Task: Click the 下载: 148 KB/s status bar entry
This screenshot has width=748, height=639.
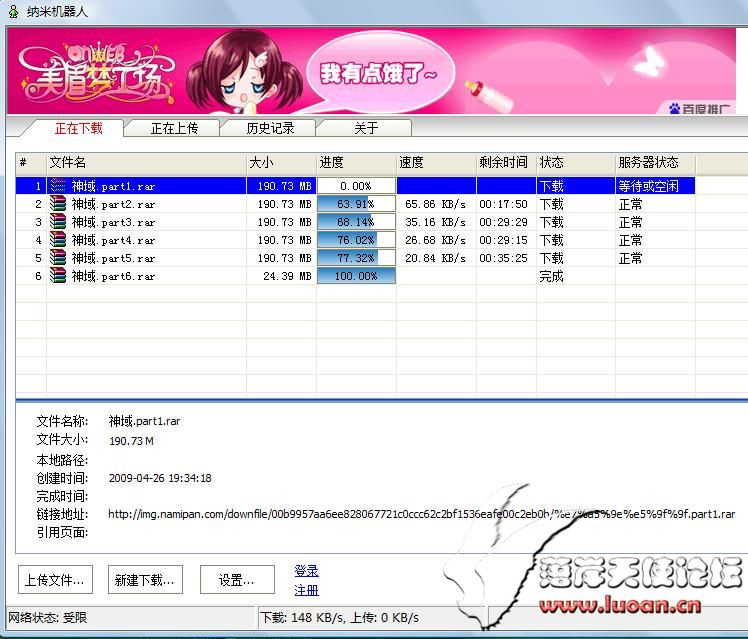Action: pyautogui.click(x=340, y=618)
